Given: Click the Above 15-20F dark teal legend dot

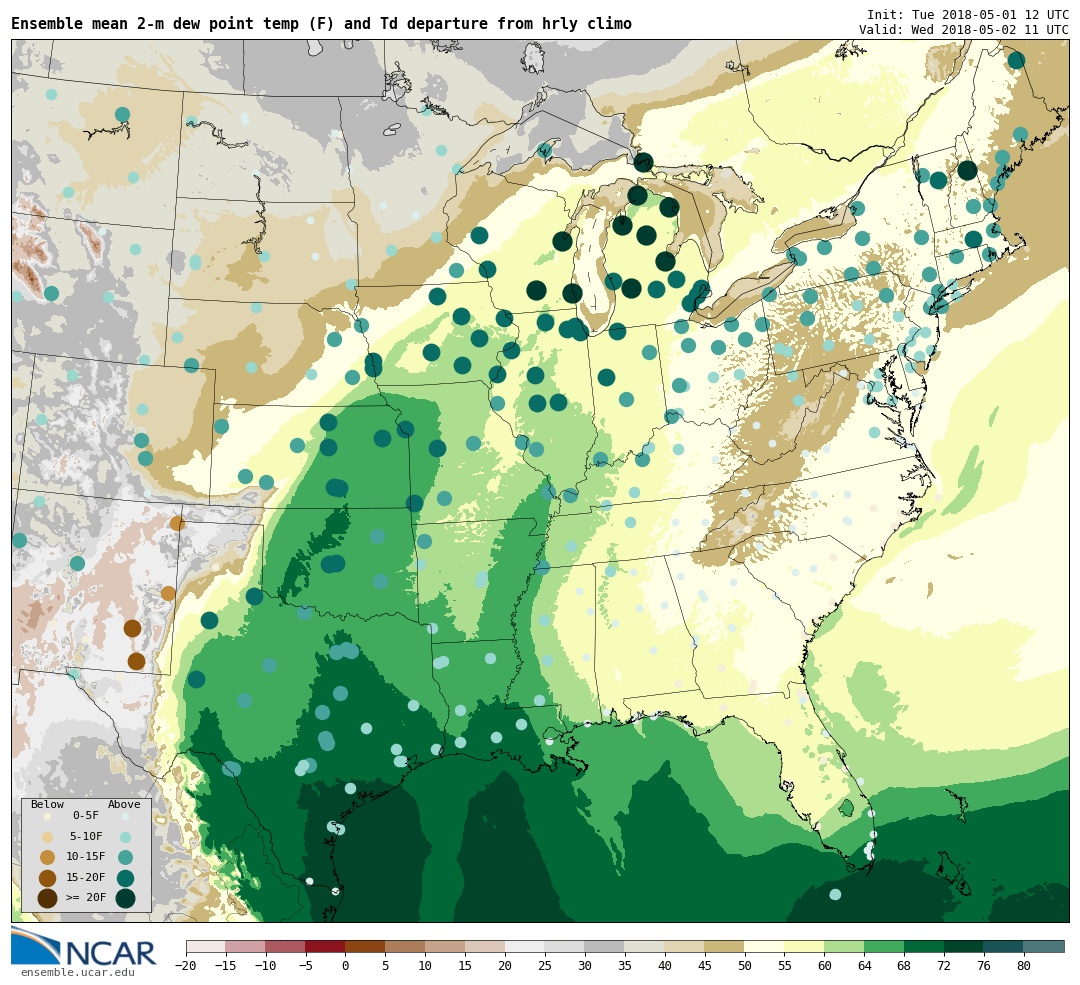Looking at the screenshot, I should coord(125,878).
